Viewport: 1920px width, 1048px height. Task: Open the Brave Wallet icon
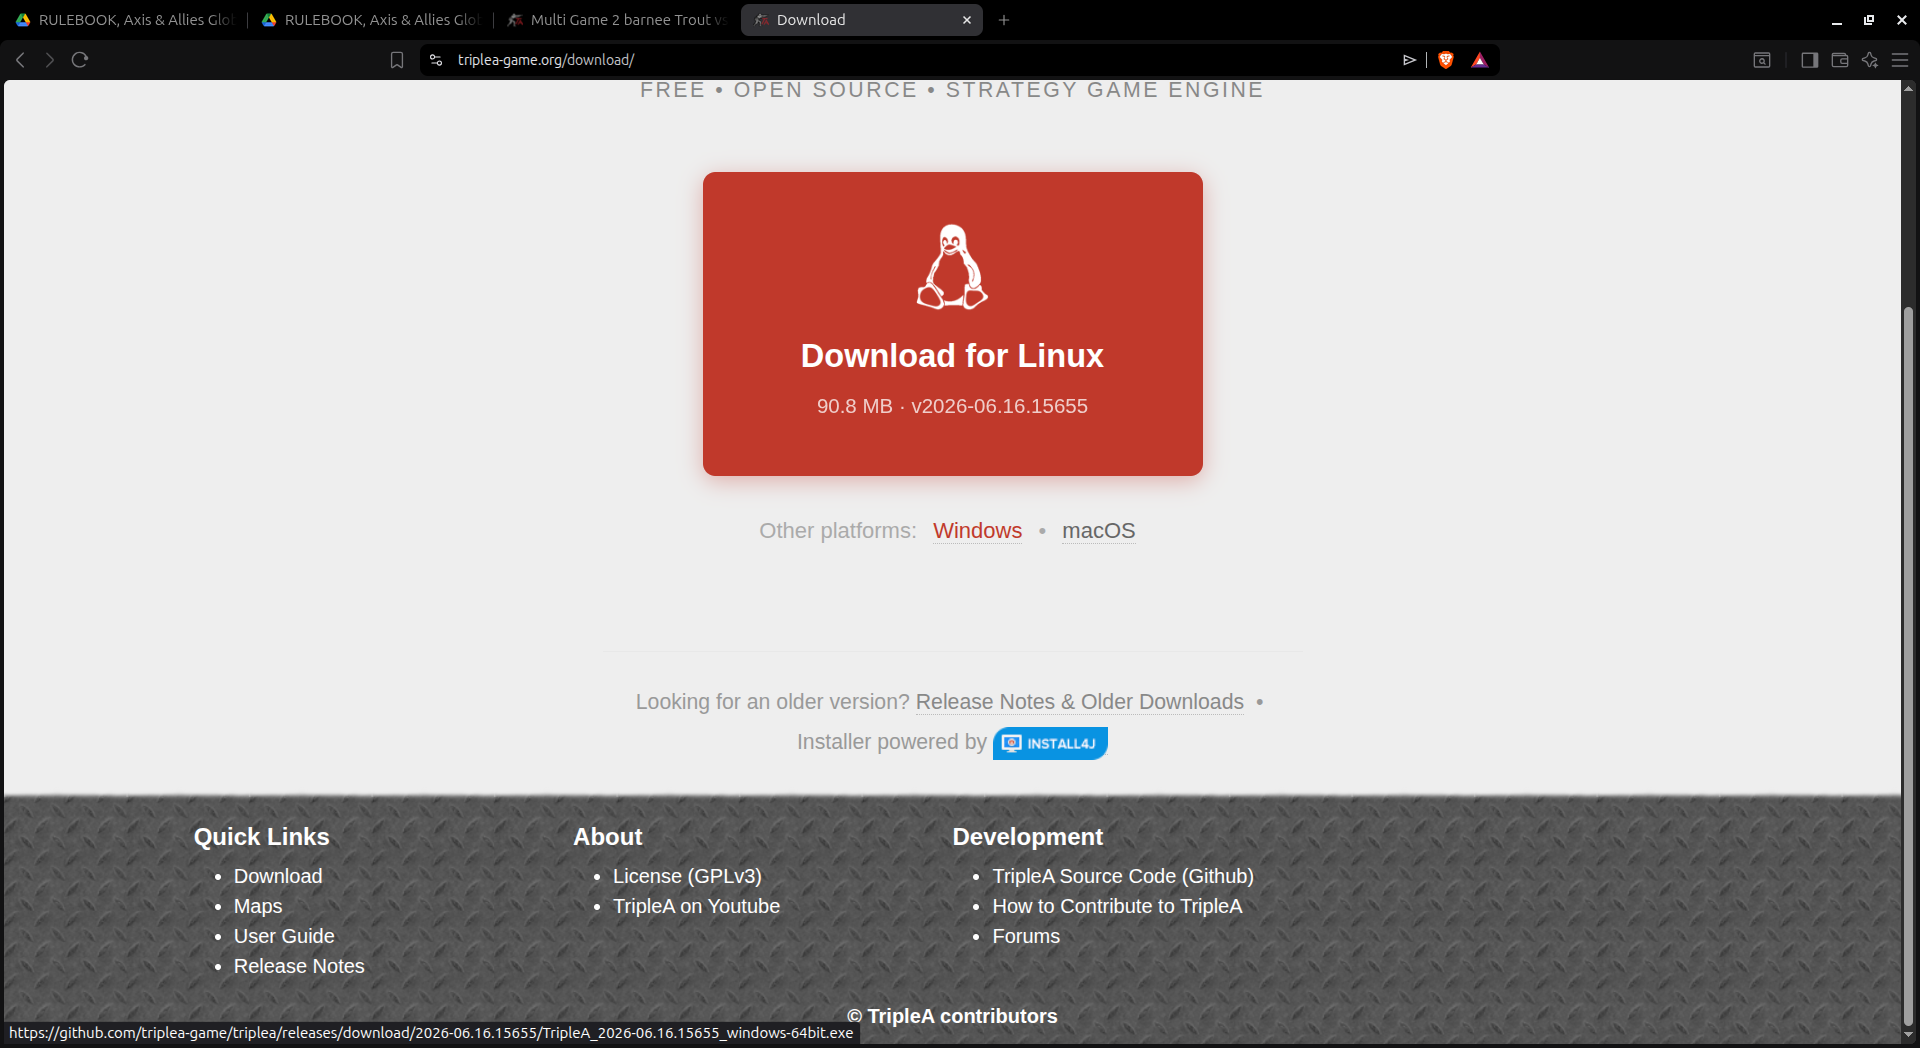(1839, 60)
